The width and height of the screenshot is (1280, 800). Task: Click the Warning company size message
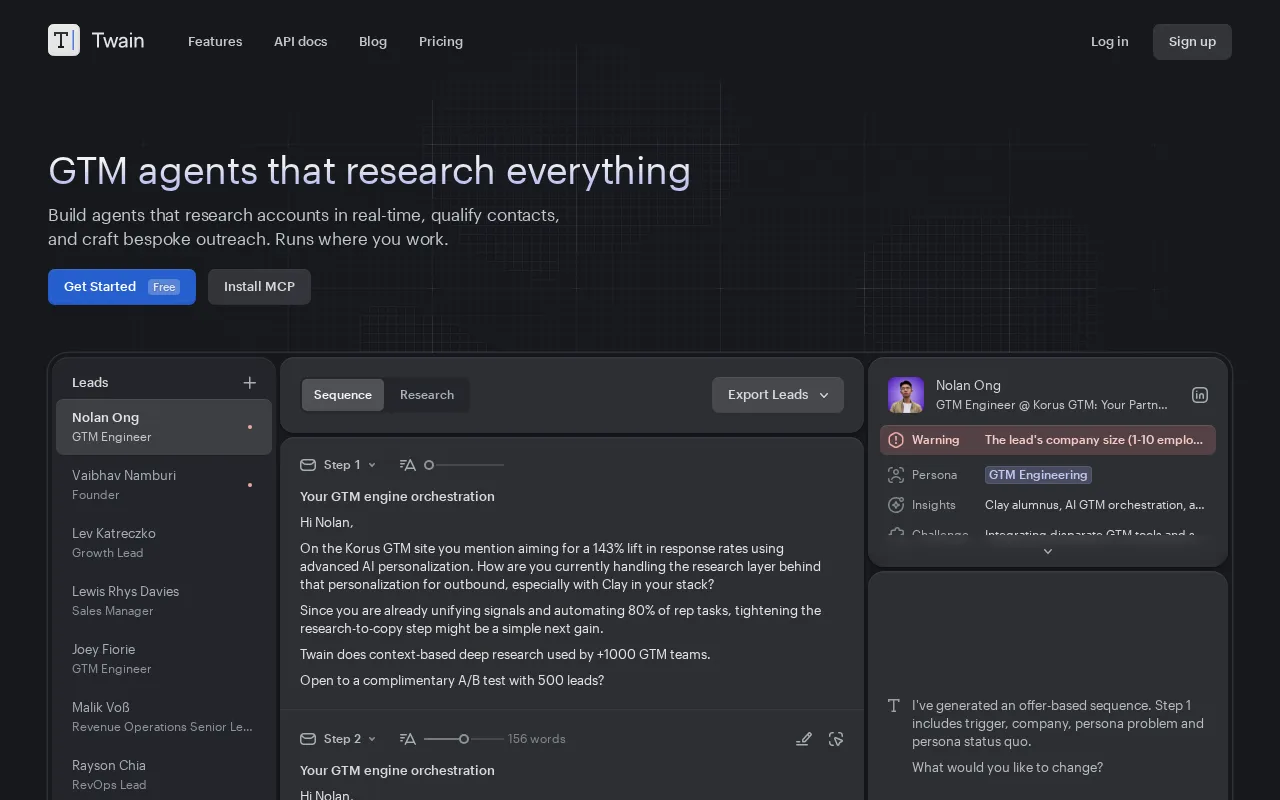1096,440
